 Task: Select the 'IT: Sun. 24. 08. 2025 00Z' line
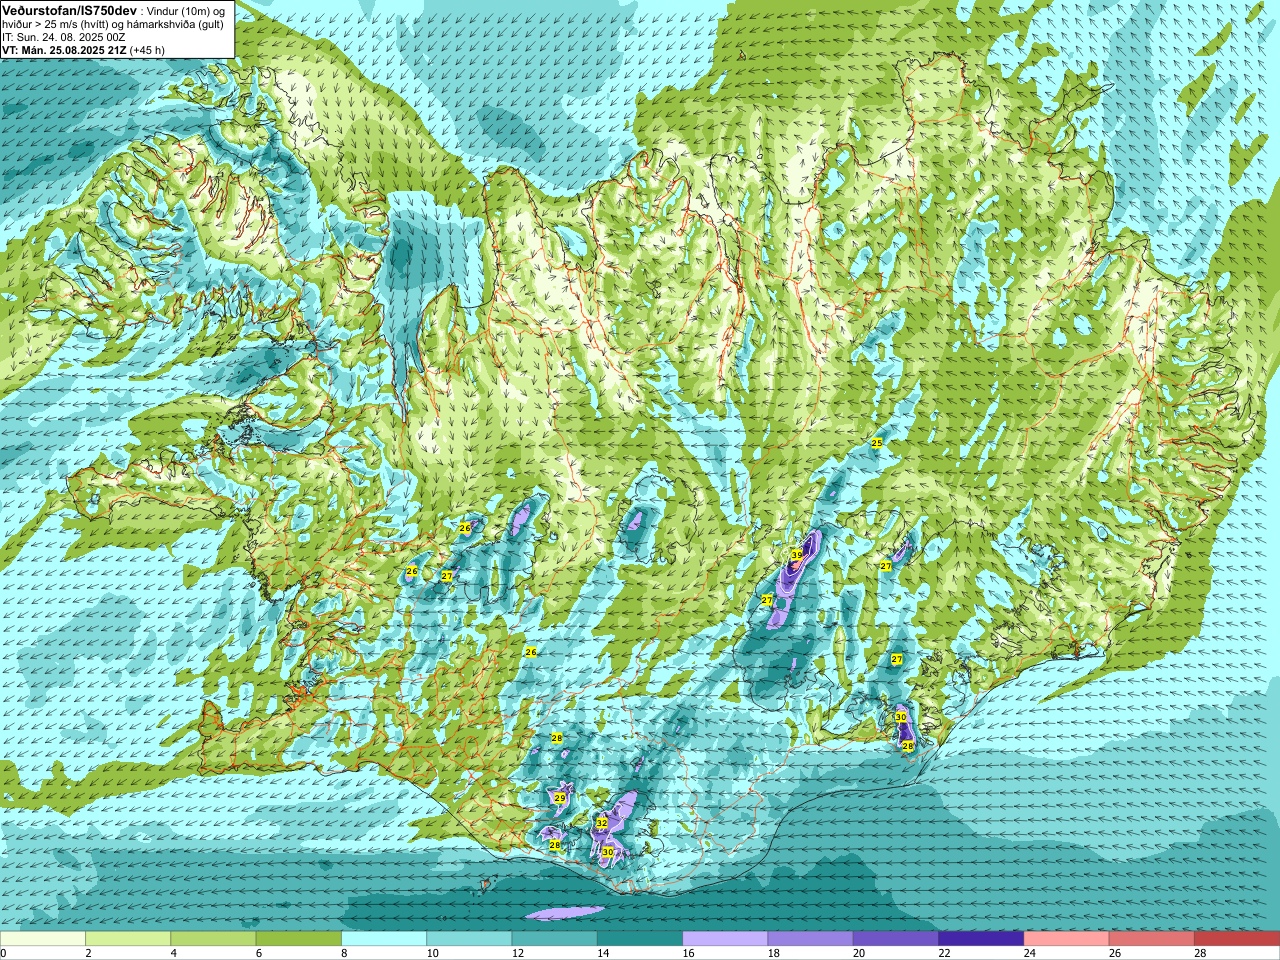coord(63,37)
